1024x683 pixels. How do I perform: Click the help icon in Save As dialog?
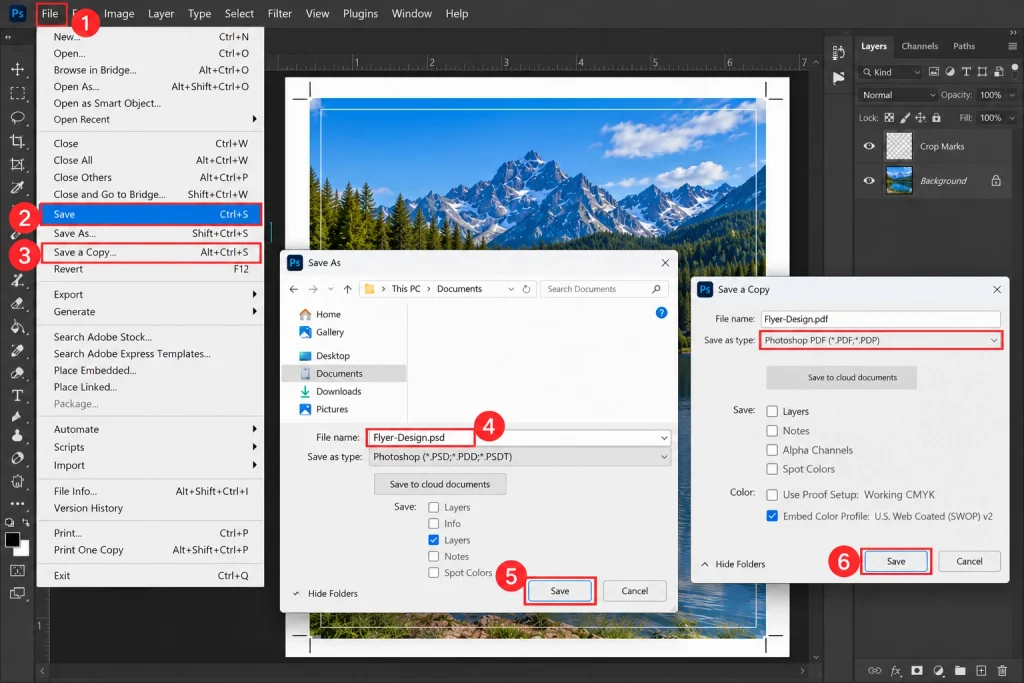662,313
